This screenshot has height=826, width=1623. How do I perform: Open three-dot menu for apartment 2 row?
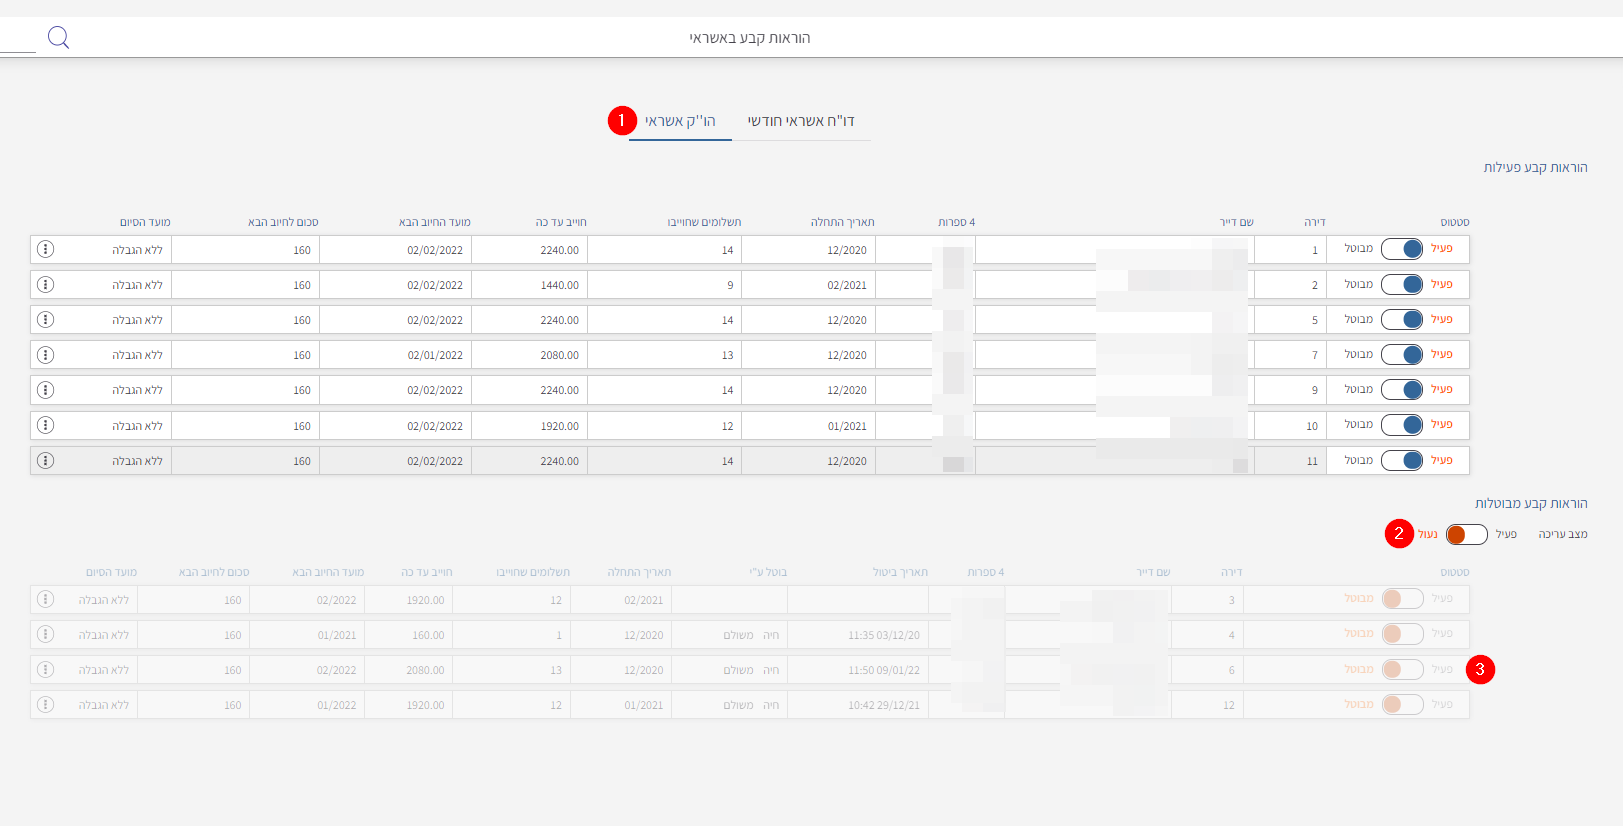pos(45,285)
